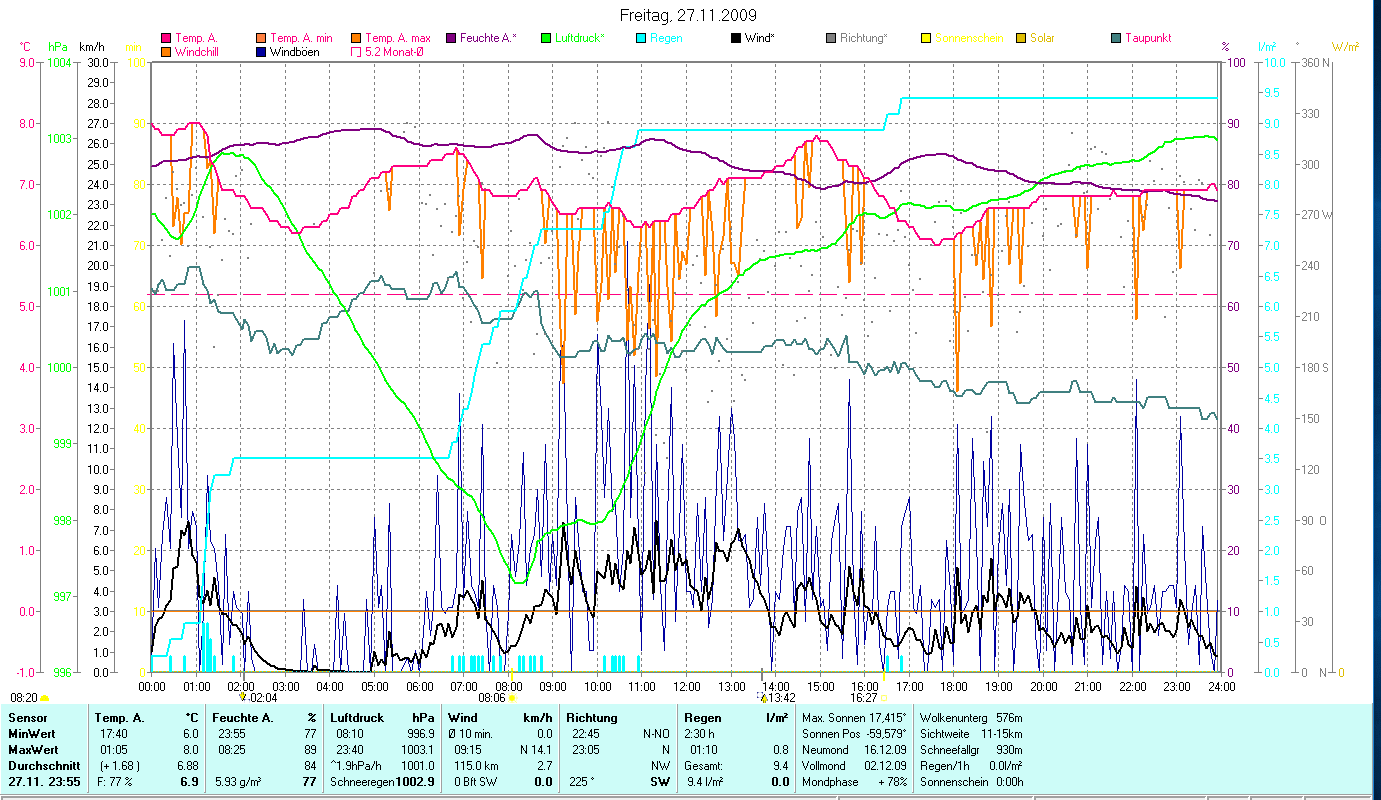Click the moon marker at 02:04
Viewport: 1381px width, 800px height.
point(242,697)
